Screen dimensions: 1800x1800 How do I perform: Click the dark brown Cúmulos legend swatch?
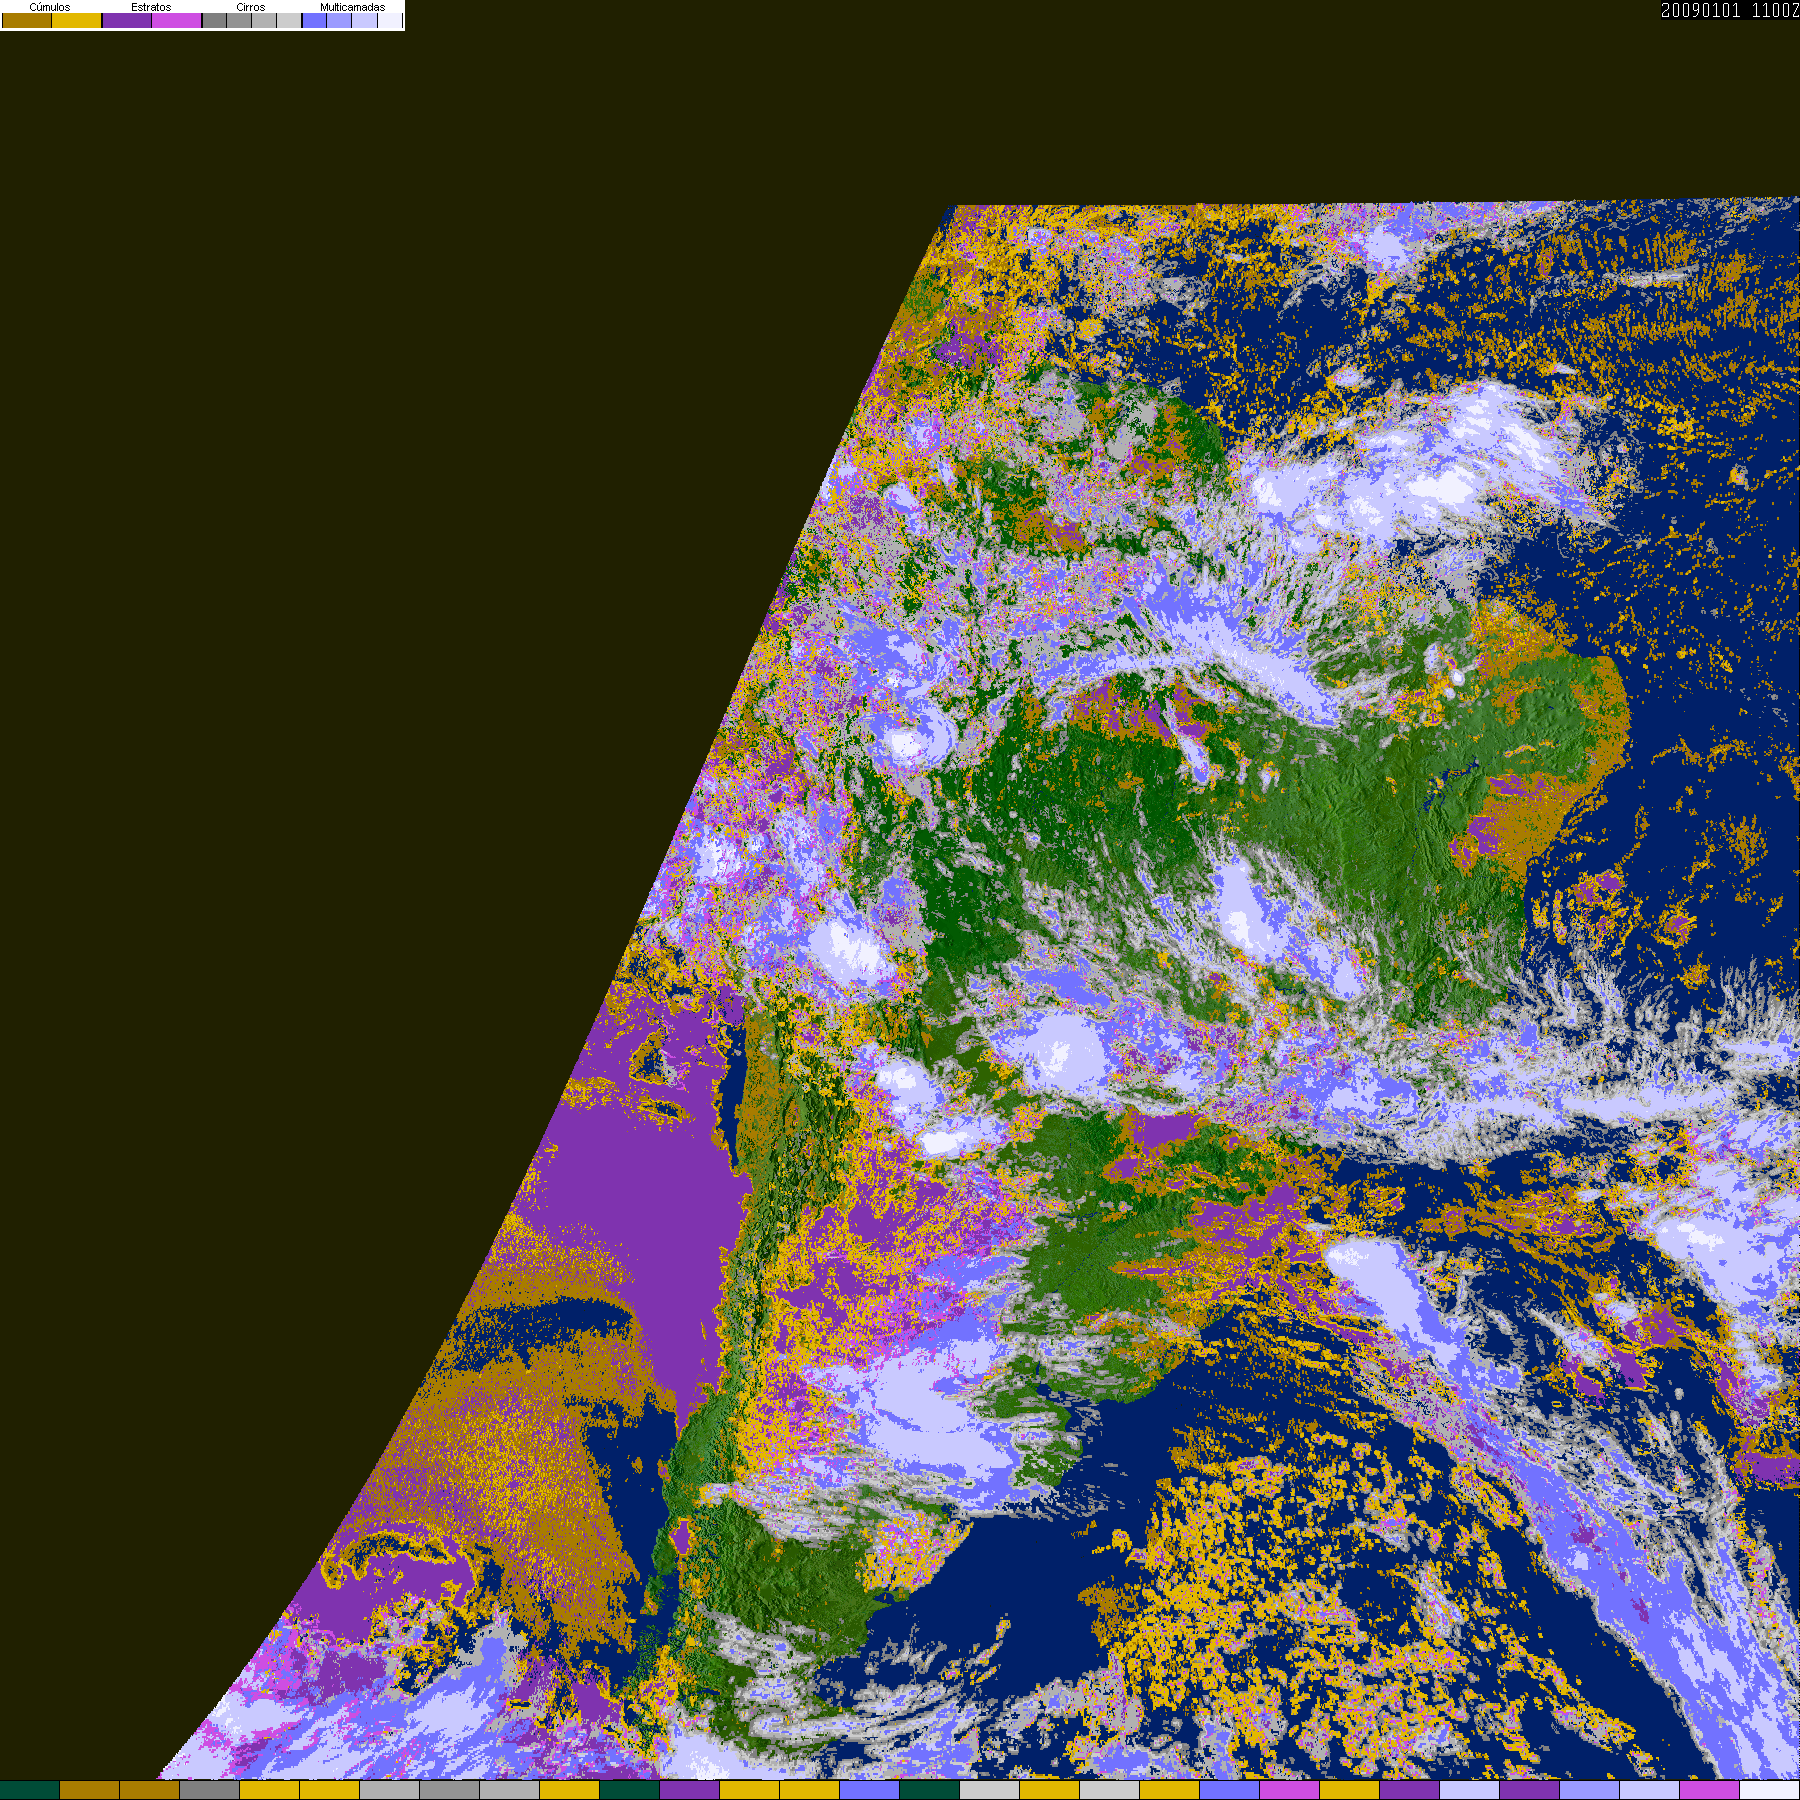point(27,20)
